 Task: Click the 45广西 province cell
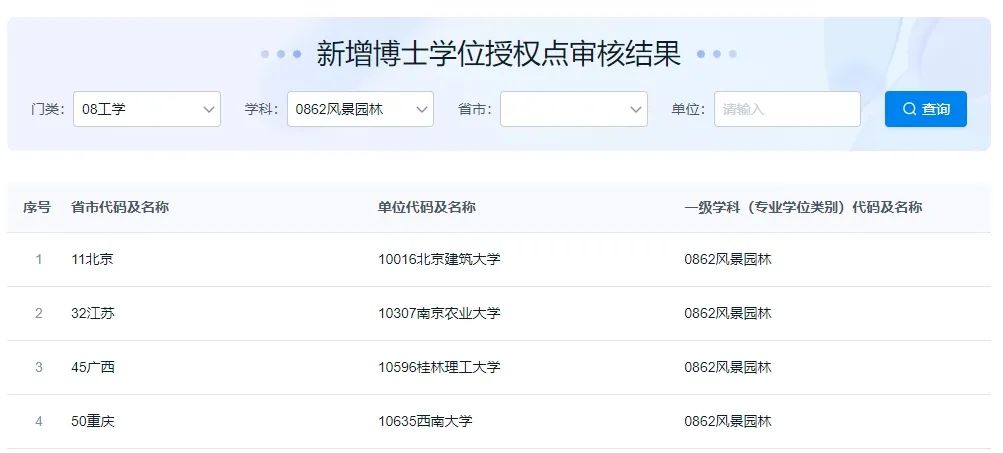point(93,367)
